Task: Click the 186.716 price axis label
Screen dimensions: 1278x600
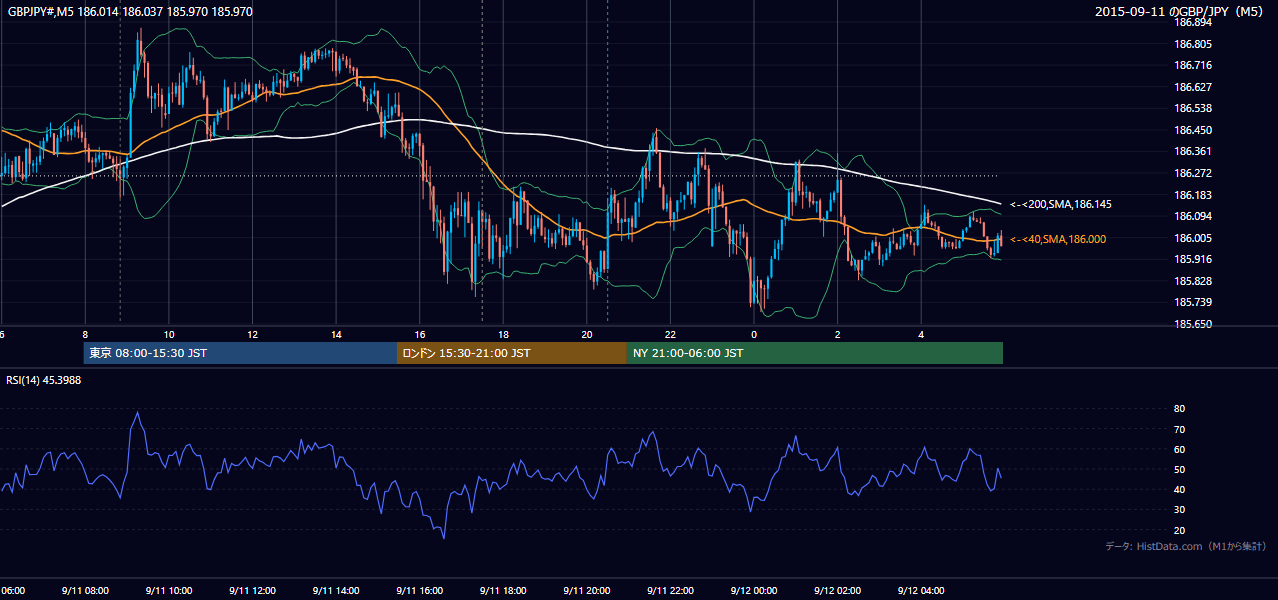Action: 1193,65
